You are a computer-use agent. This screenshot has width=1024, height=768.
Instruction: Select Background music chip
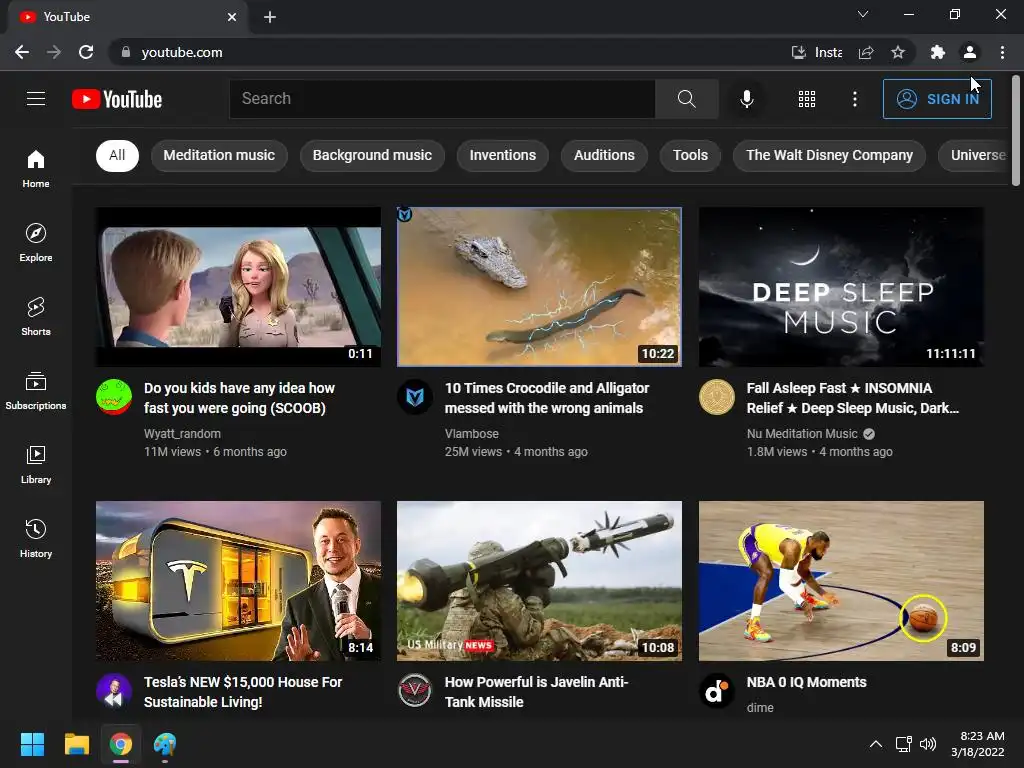pos(372,155)
